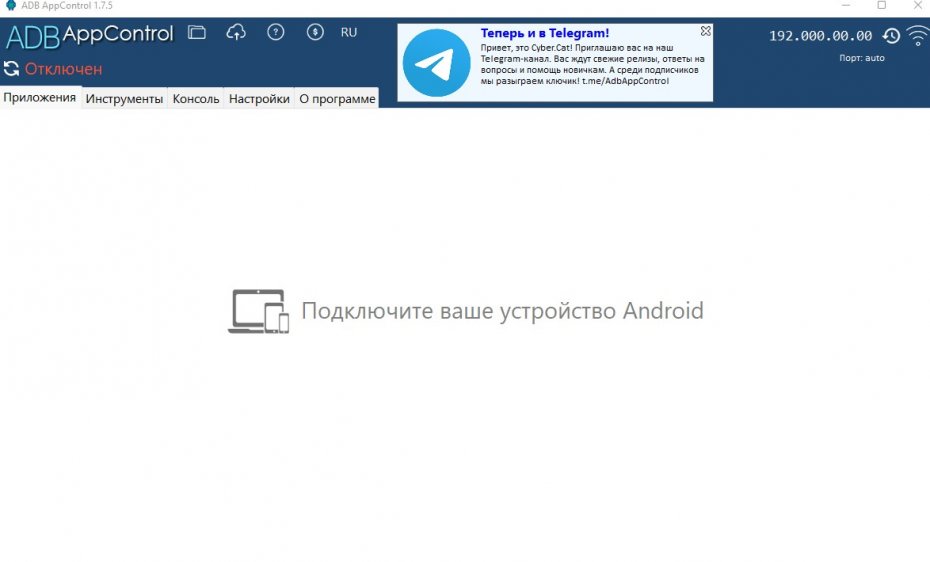Click the Telegram banner description text
Image resolution: width=930 pixels, height=562 pixels.
(x=592, y=64)
